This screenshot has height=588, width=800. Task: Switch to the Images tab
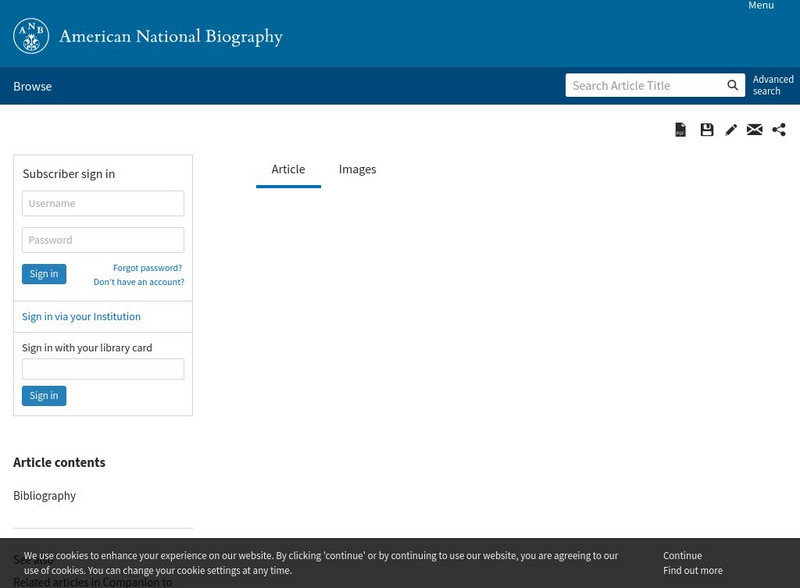point(357,169)
